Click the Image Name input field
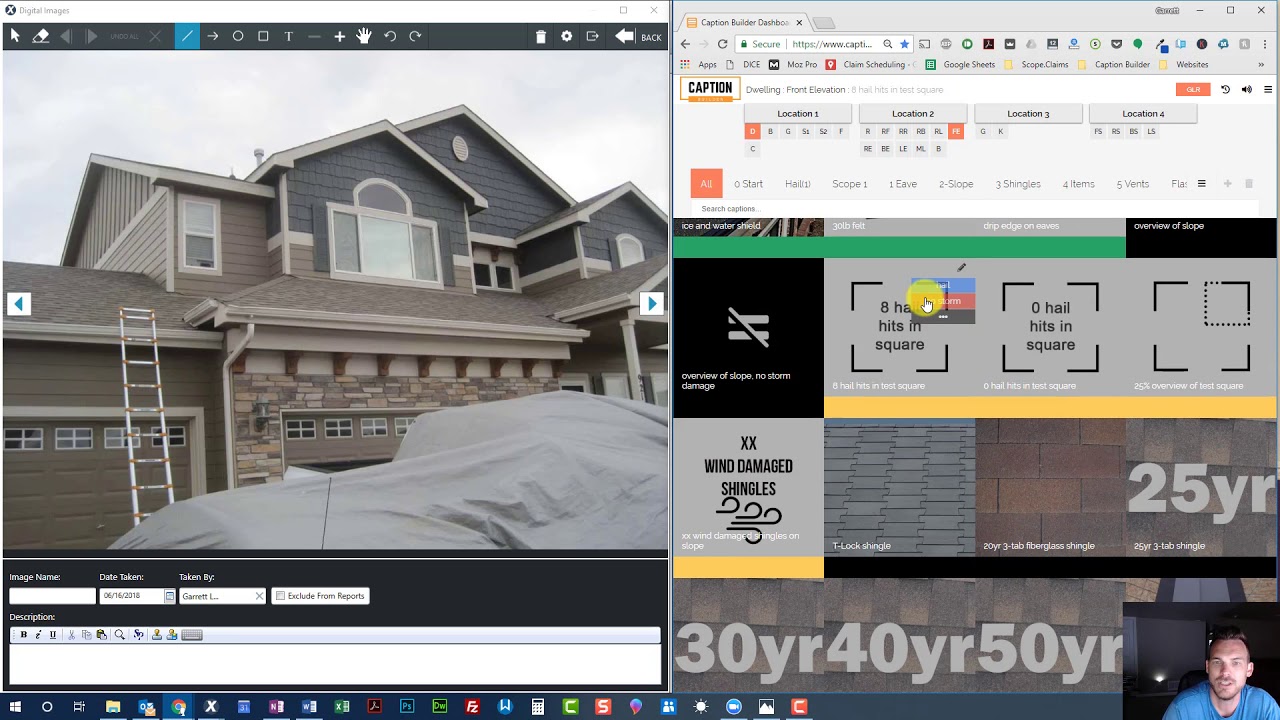 point(52,596)
